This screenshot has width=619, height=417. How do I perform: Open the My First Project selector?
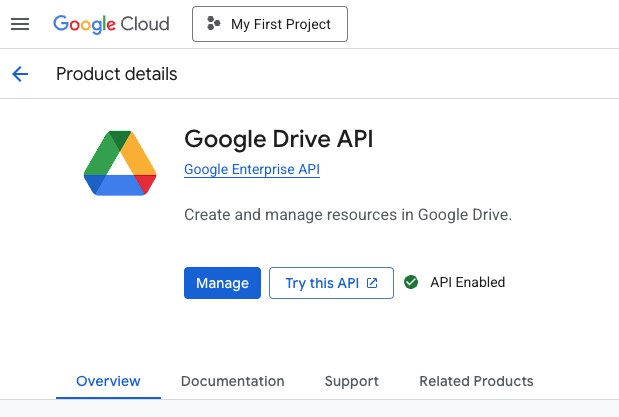coord(270,24)
